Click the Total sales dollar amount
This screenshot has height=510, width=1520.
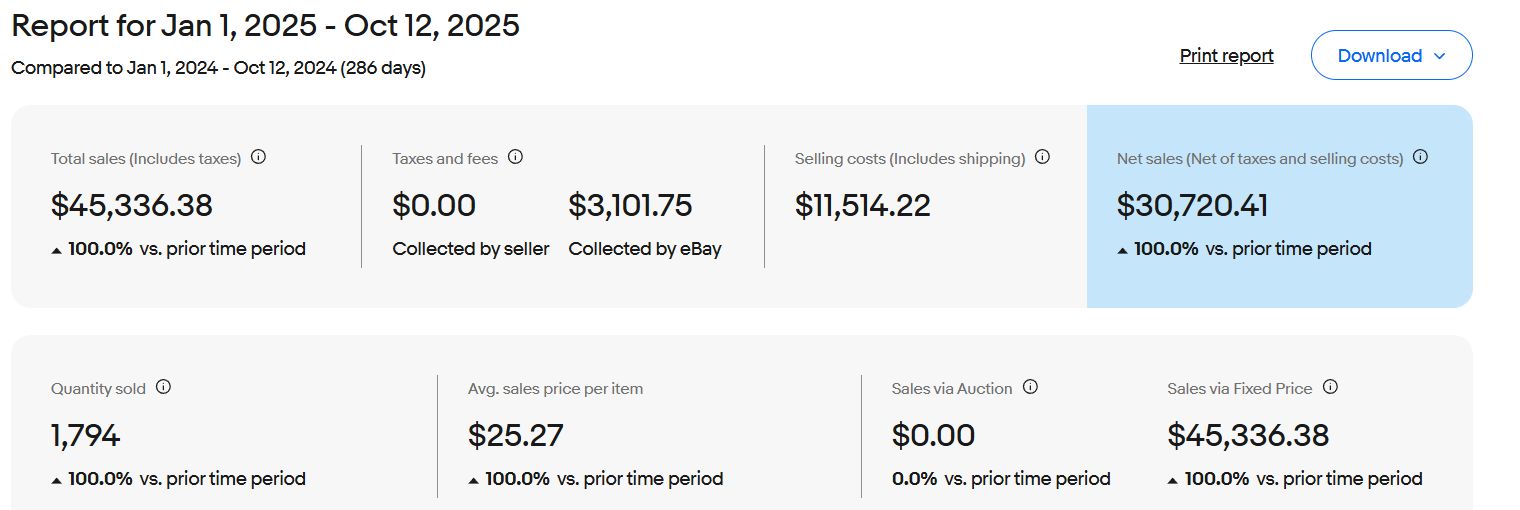132,206
